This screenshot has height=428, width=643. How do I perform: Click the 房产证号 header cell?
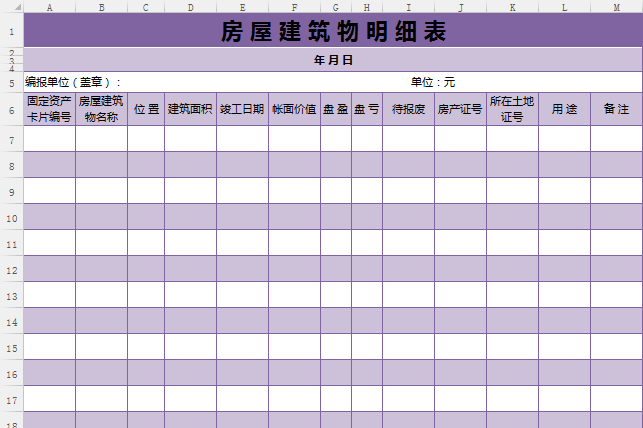pos(460,109)
